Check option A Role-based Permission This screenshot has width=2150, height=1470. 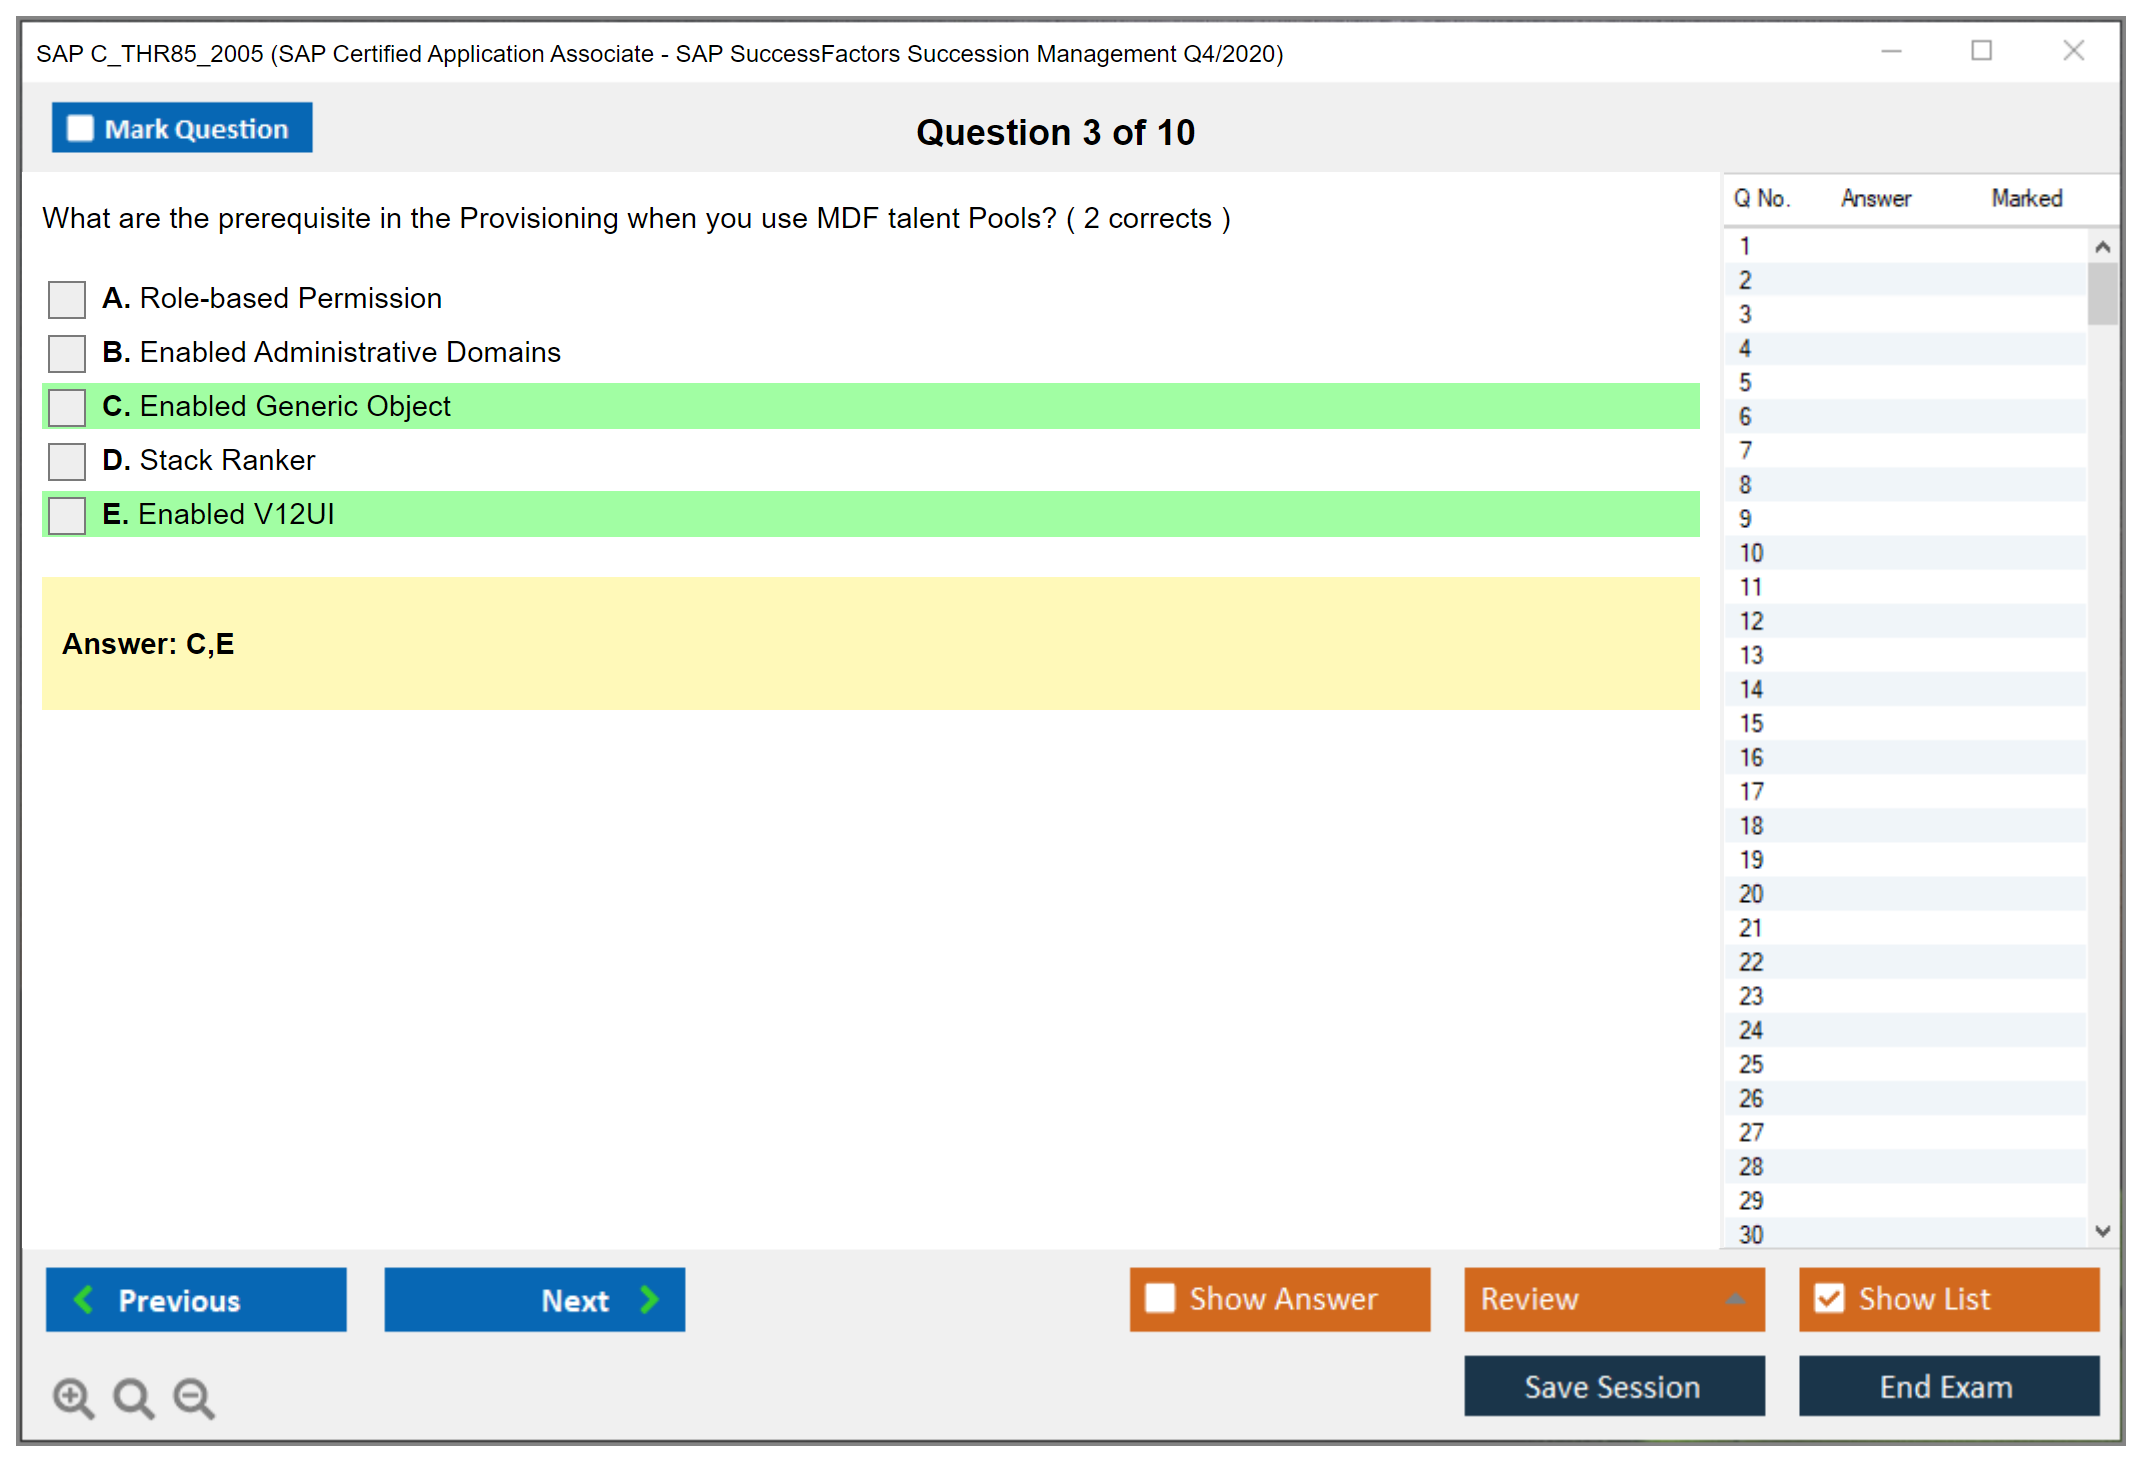[x=67, y=299]
